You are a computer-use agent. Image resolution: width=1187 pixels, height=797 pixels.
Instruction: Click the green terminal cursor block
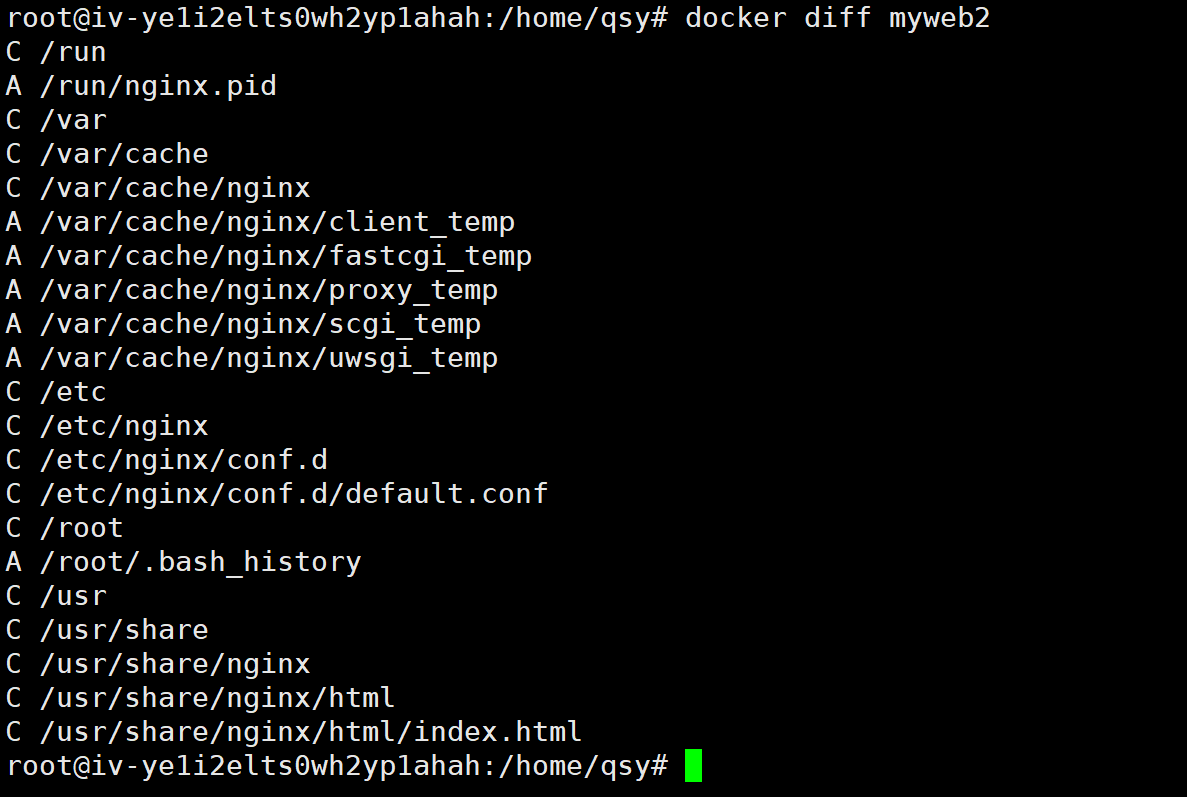click(693, 766)
